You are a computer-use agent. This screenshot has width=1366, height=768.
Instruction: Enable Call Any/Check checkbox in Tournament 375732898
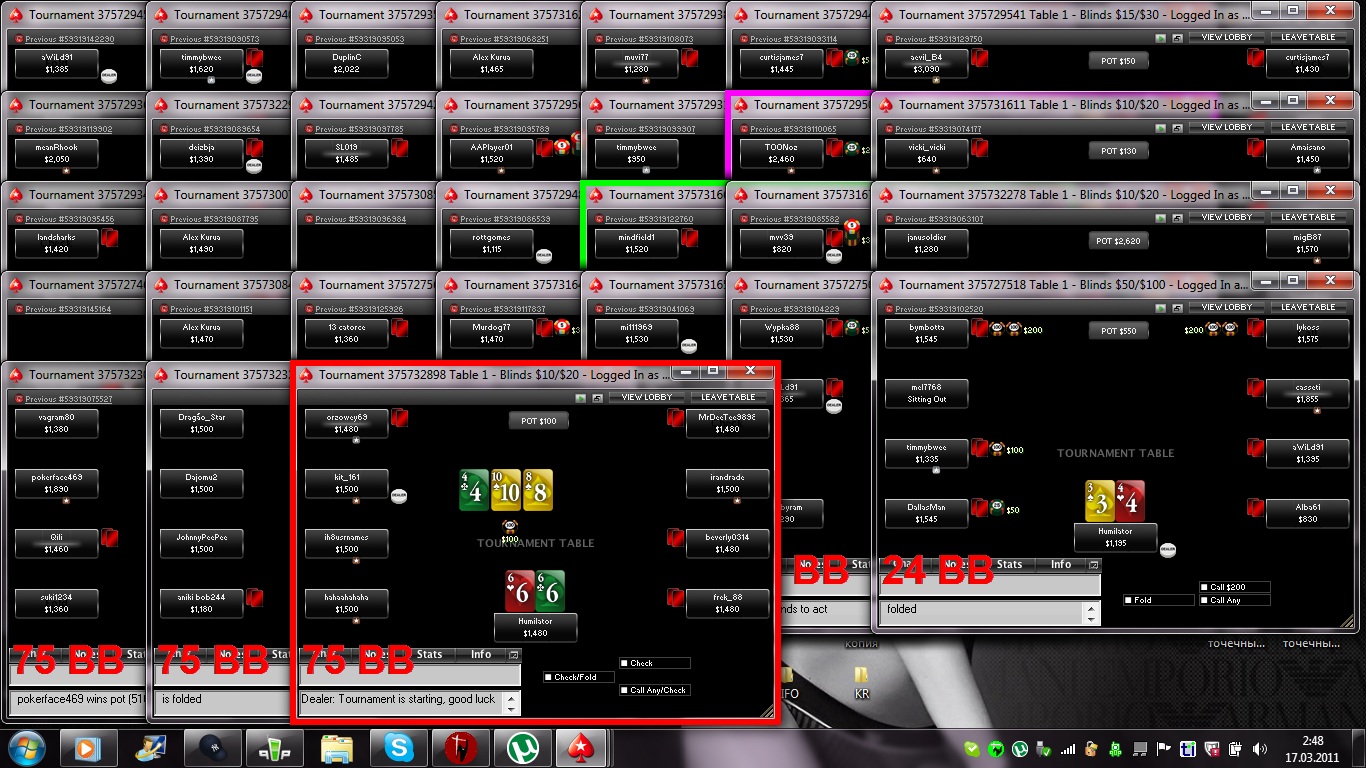(624, 690)
